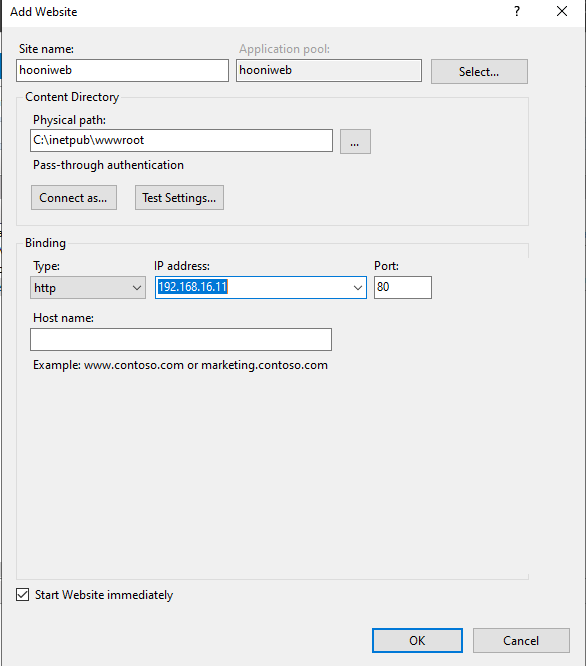Click the Binding group label
This screenshot has width=586, height=666.
click(45, 243)
